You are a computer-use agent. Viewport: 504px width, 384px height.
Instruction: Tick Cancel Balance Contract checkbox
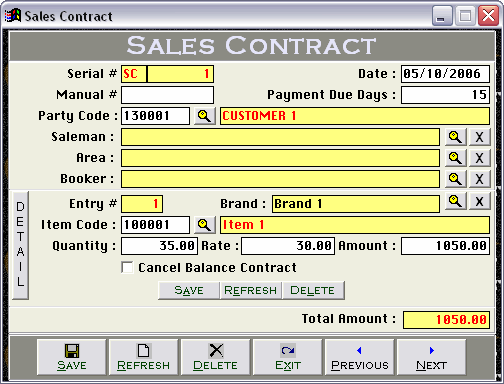127,267
